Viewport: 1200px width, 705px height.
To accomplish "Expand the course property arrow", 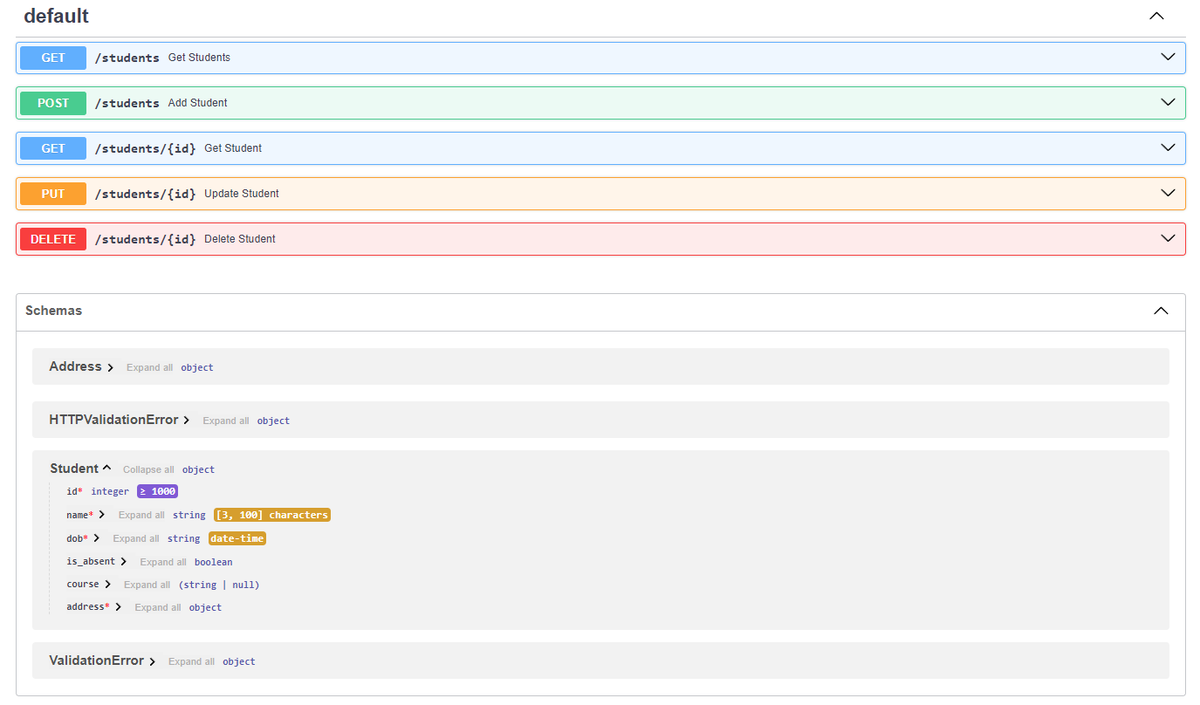I will coord(107,585).
